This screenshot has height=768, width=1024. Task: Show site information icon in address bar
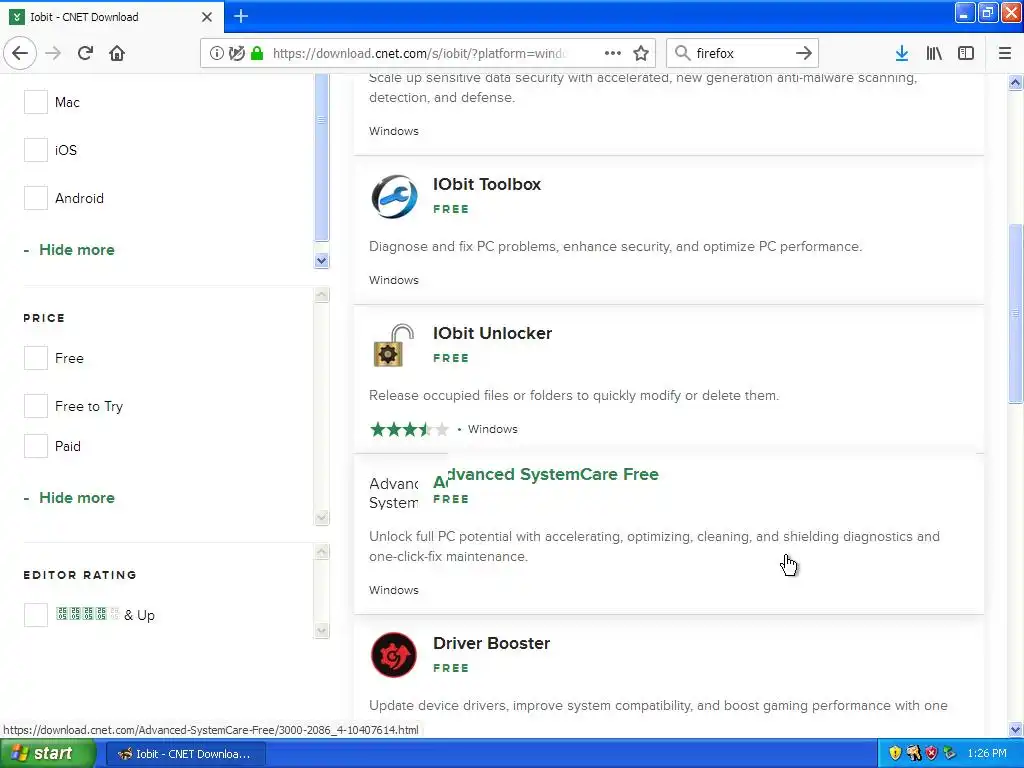point(216,53)
